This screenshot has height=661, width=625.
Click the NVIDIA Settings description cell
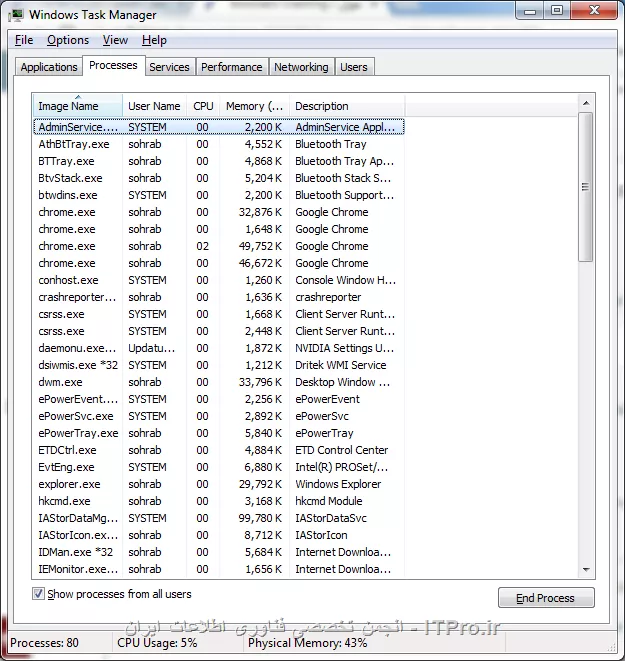pyautogui.click(x=344, y=348)
